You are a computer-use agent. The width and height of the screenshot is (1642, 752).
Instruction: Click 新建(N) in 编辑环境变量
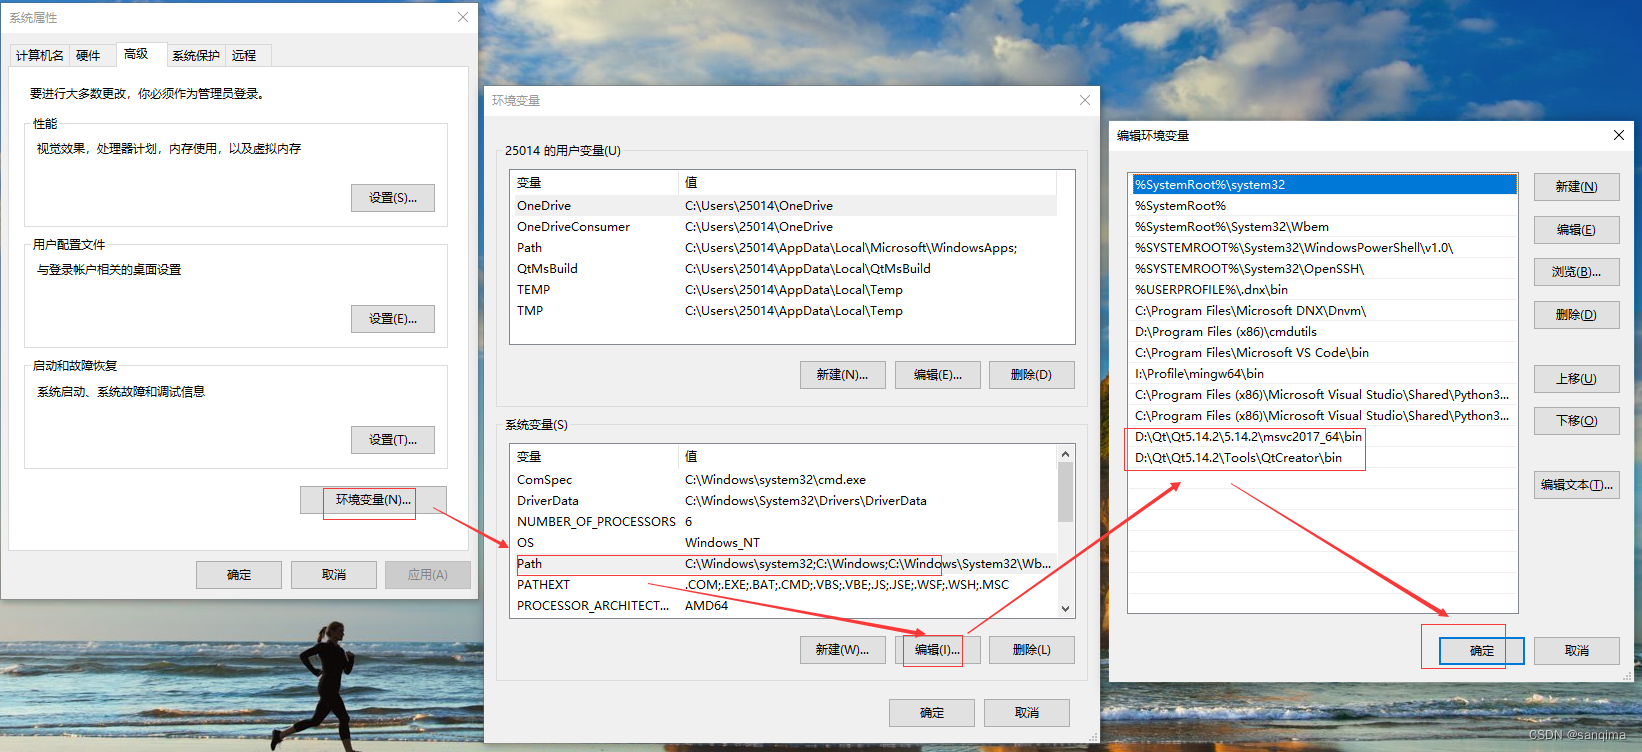click(1576, 187)
